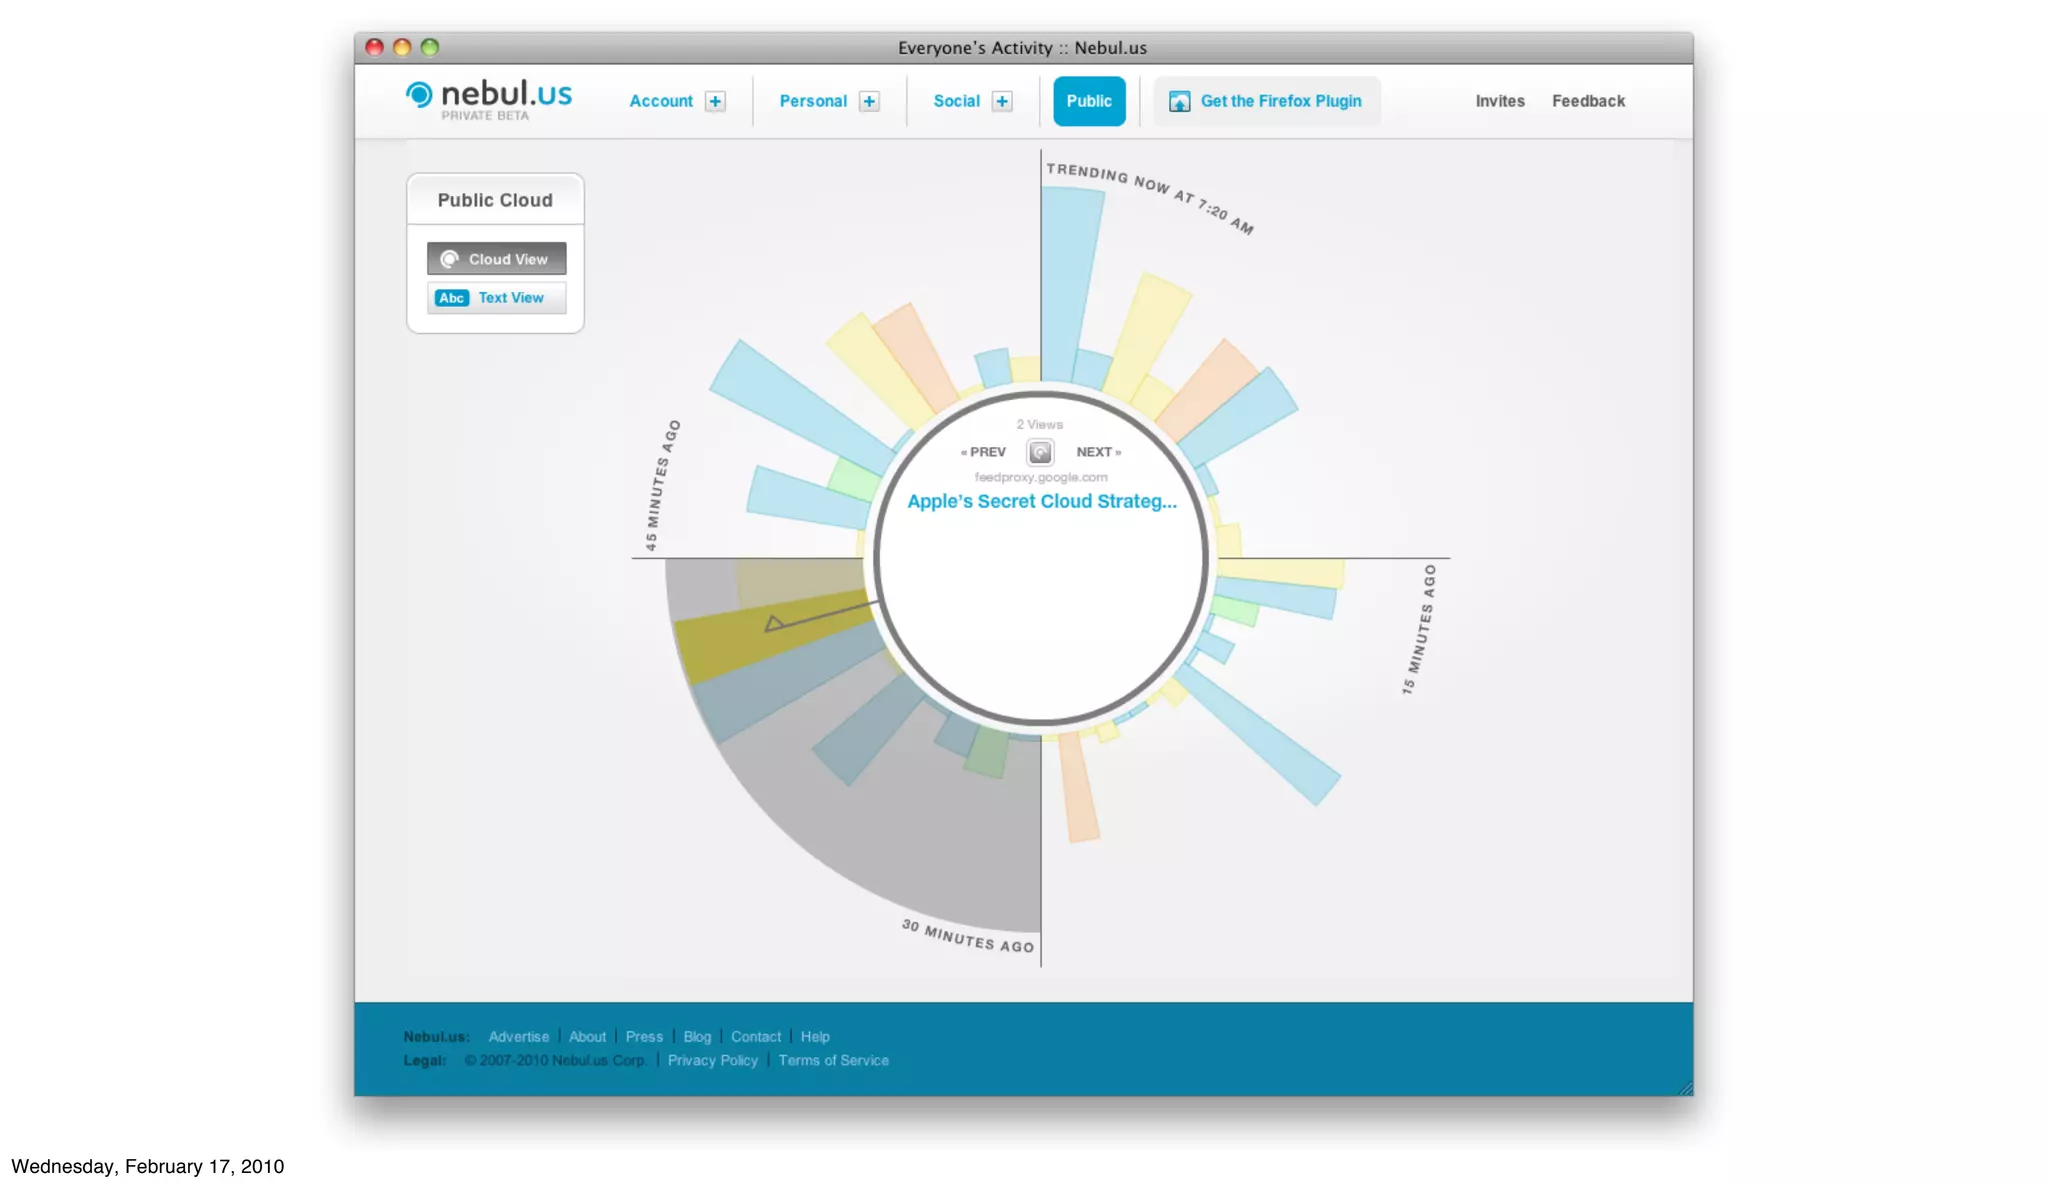The width and height of the screenshot is (2048, 1184).
Task: Click the nebul.us logo icon
Action: pyautogui.click(x=419, y=95)
